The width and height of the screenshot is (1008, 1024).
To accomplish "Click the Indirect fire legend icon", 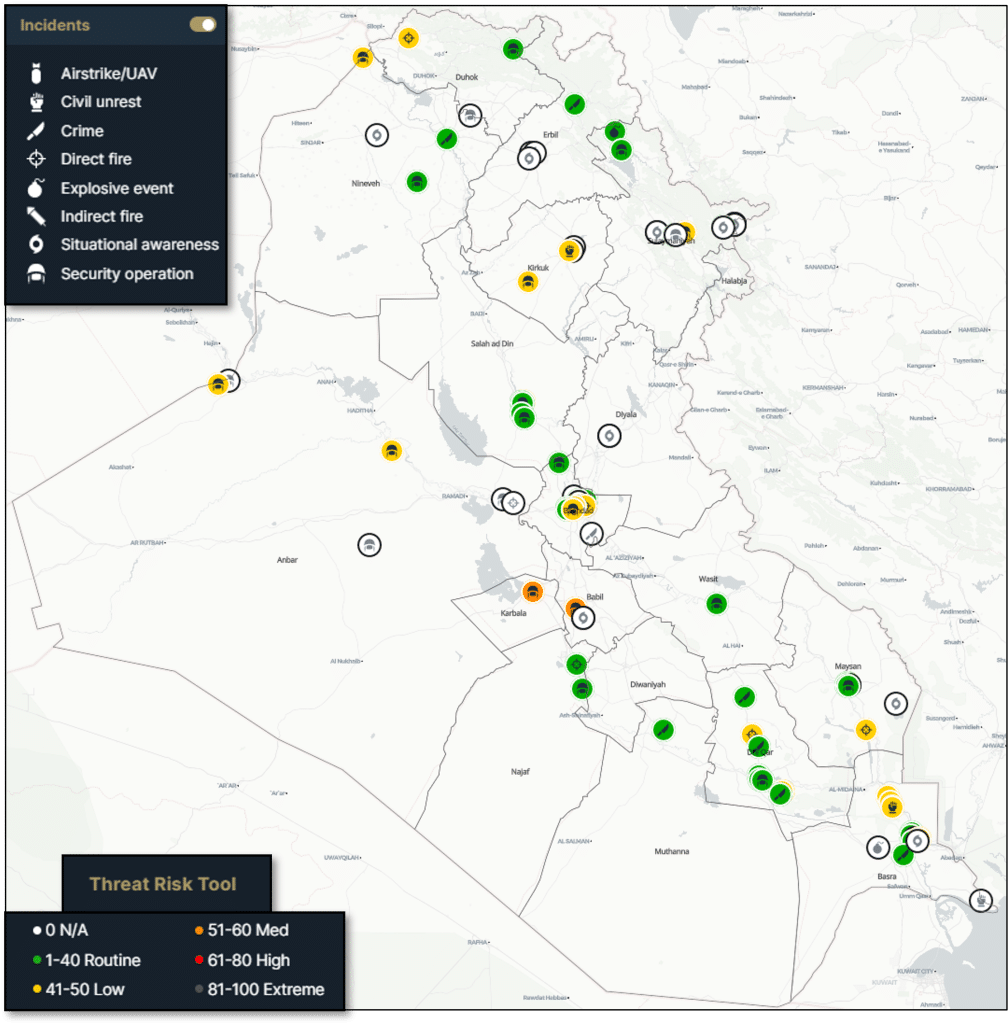I will click(36, 216).
